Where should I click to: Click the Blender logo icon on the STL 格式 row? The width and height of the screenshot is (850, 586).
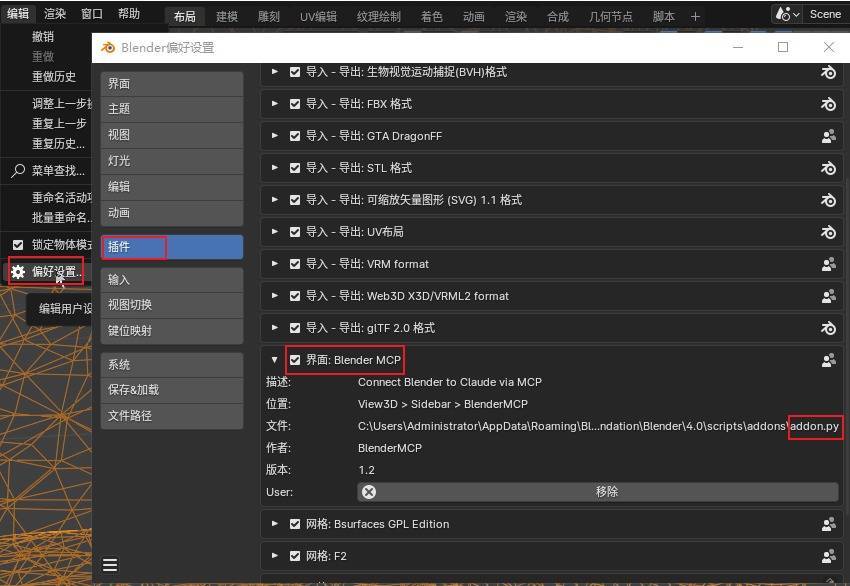pyautogui.click(x=828, y=168)
